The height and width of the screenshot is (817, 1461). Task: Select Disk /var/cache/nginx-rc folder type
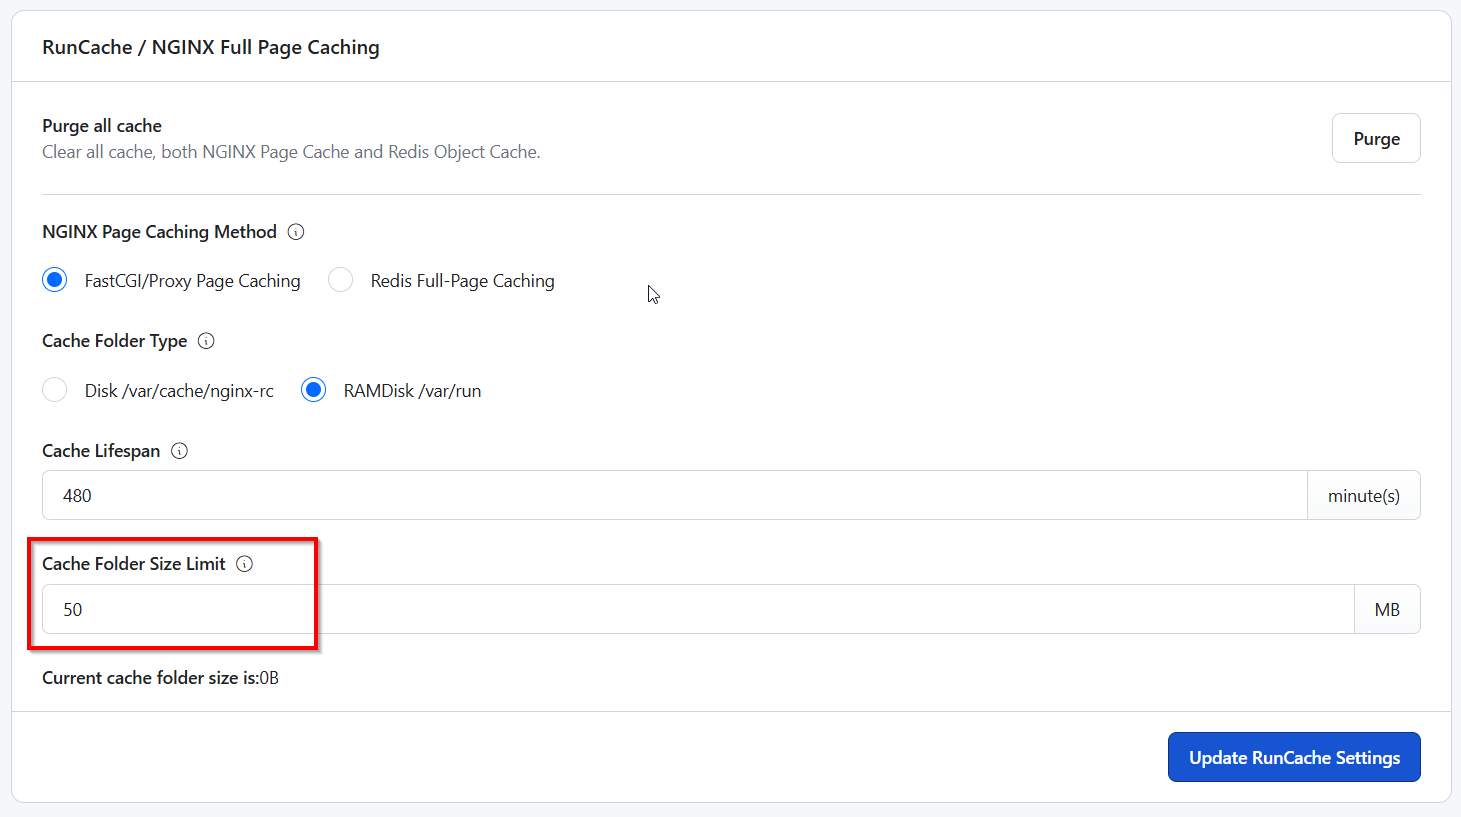coord(55,390)
